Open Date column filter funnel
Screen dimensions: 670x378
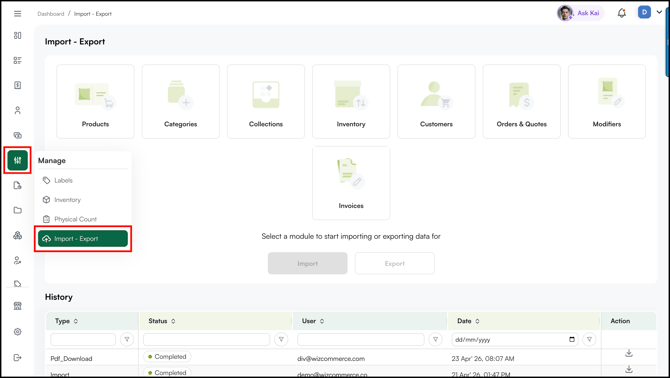(x=589, y=340)
